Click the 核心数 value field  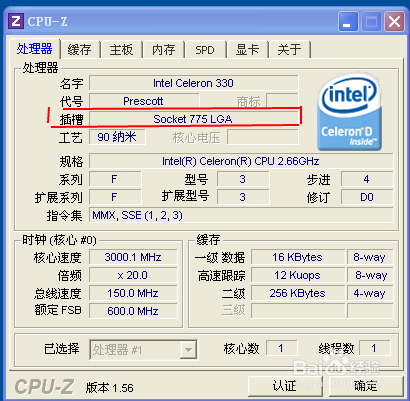point(281,349)
